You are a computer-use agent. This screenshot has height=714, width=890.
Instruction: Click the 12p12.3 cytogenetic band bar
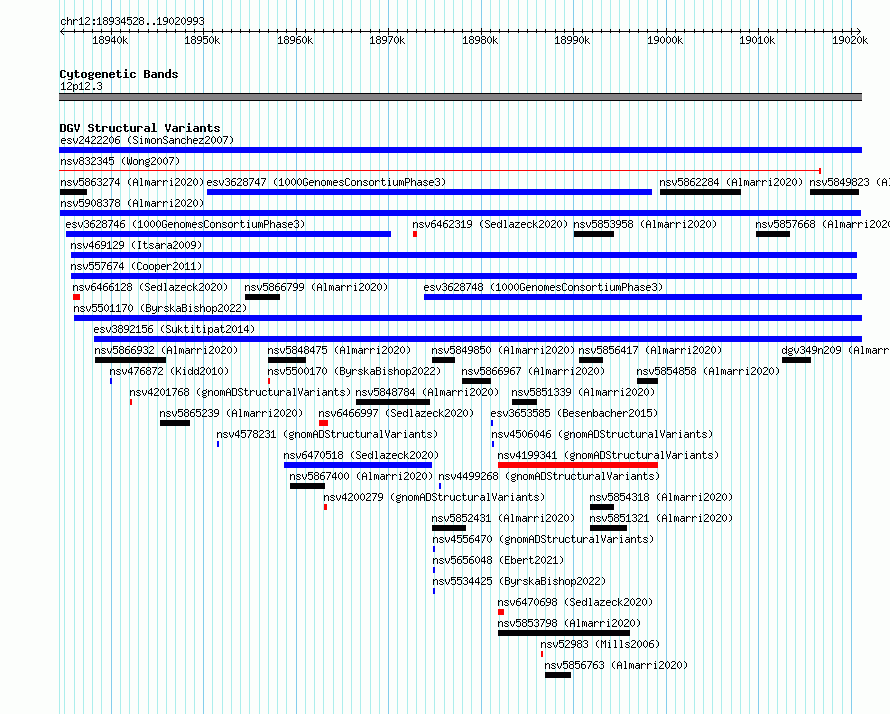coord(460,98)
